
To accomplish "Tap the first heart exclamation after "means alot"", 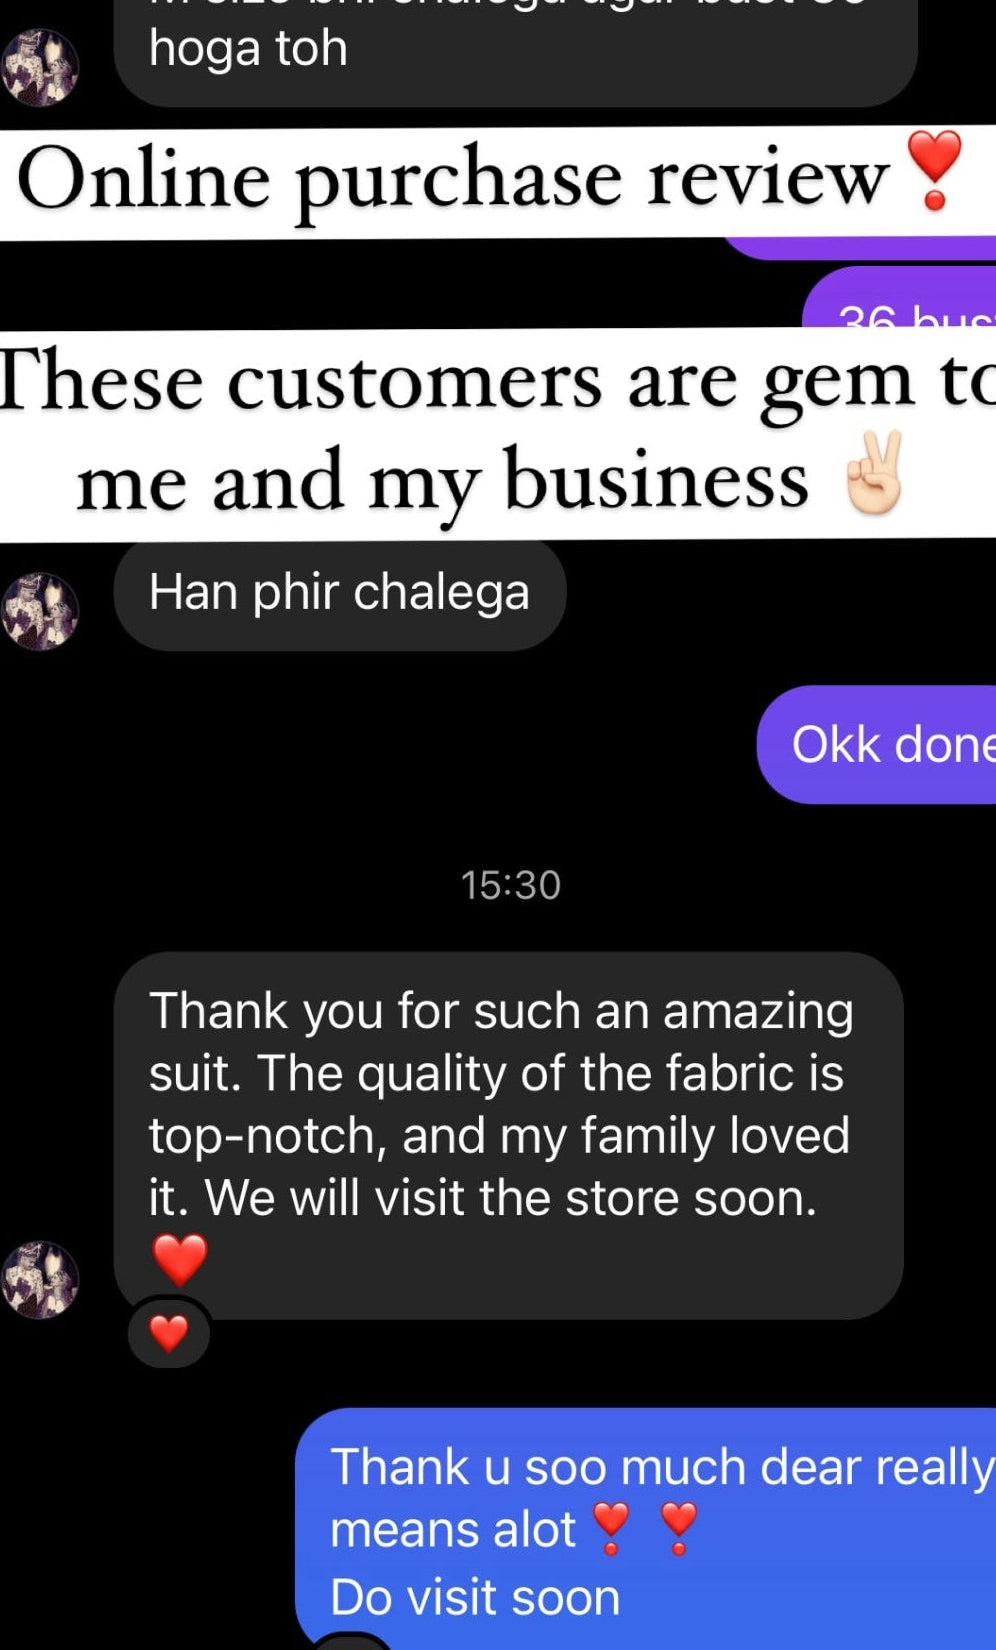I will click(611, 1528).
